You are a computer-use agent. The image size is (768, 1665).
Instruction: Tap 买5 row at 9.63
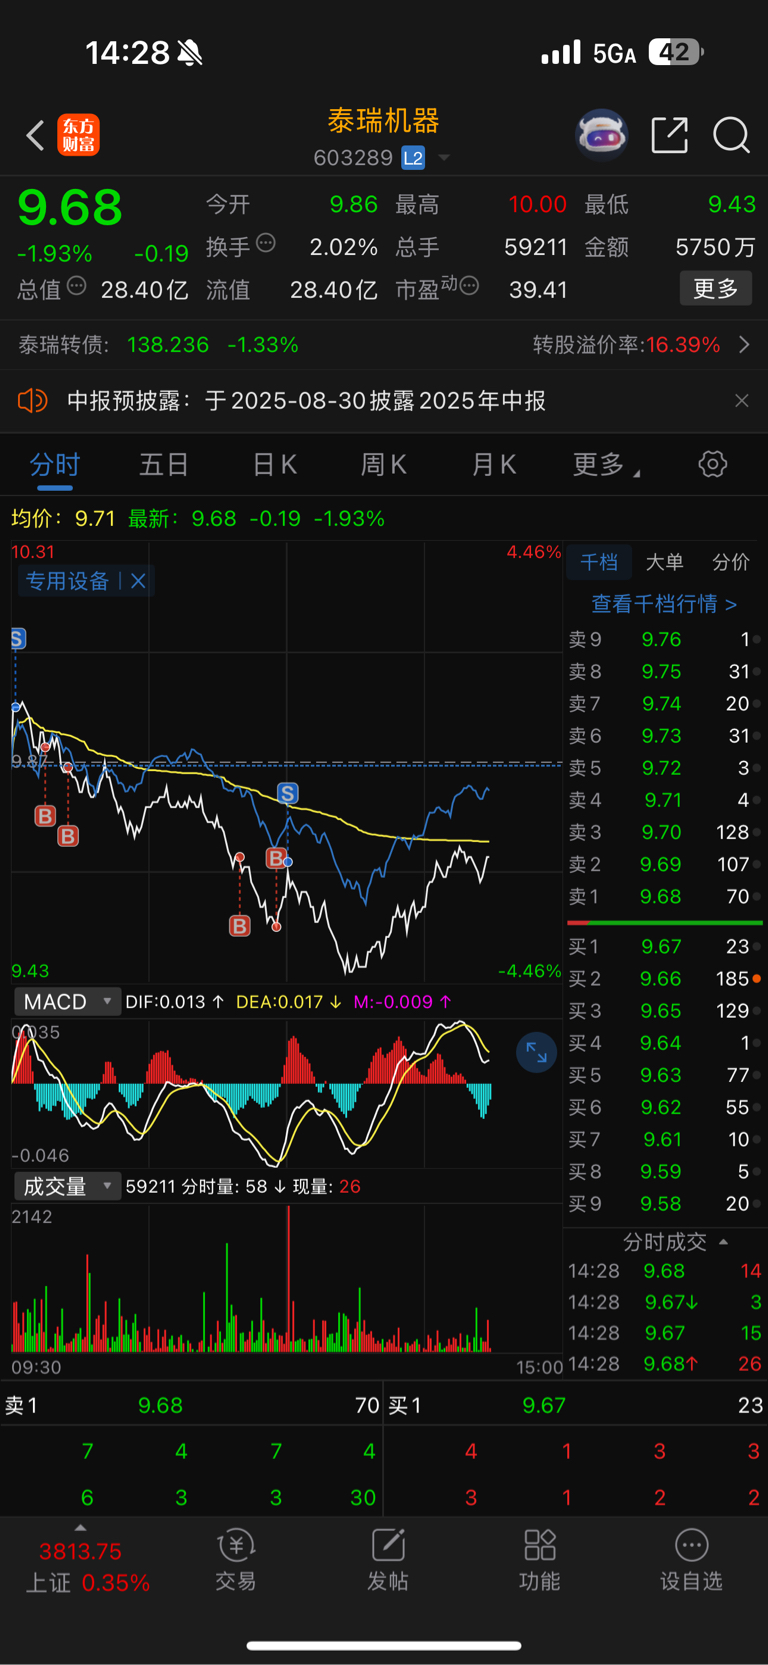tap(664, 1076)
